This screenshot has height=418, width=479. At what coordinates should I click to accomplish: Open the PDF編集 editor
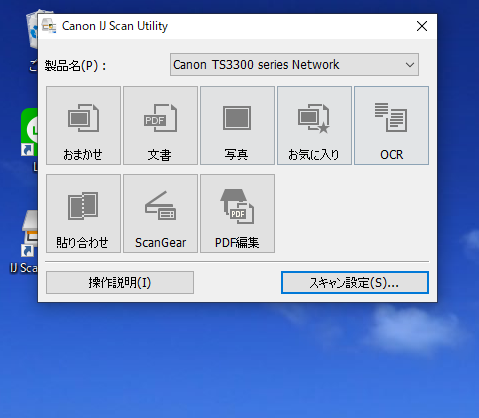(x=237, y=213)
